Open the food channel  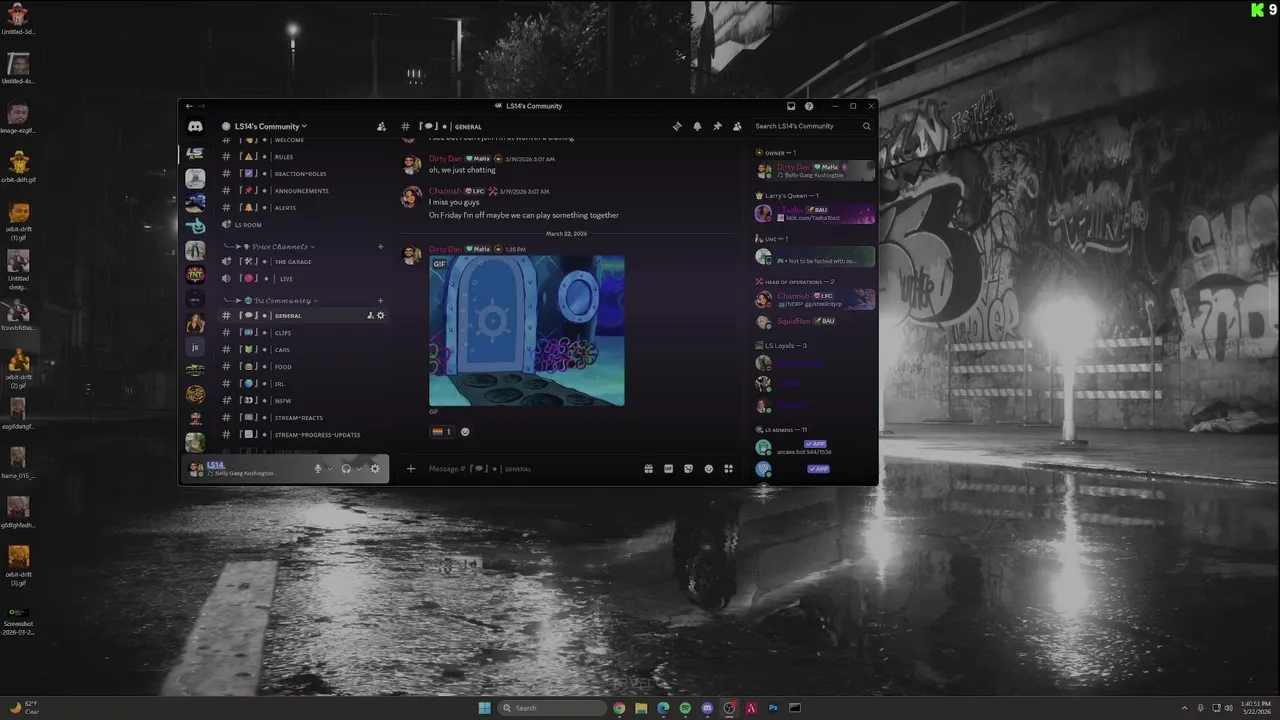(x=303, y=367)
